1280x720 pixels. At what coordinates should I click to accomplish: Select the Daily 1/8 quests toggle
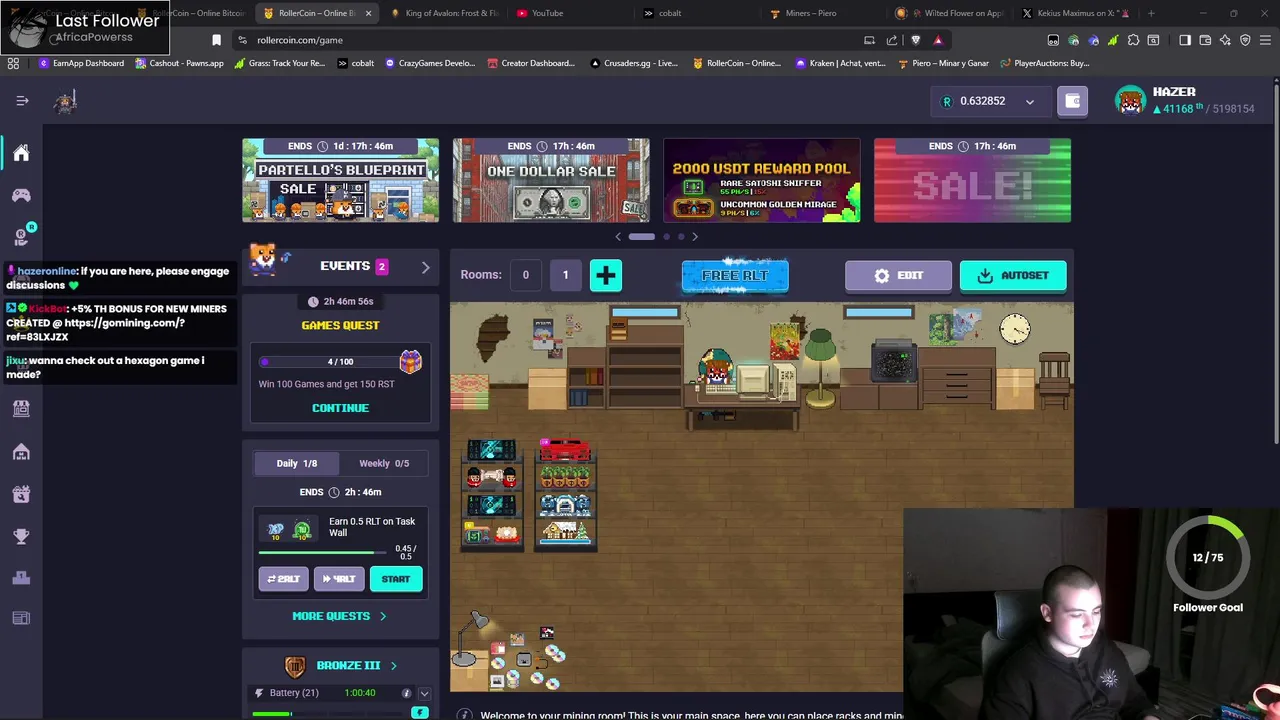[x=296, y=463]
